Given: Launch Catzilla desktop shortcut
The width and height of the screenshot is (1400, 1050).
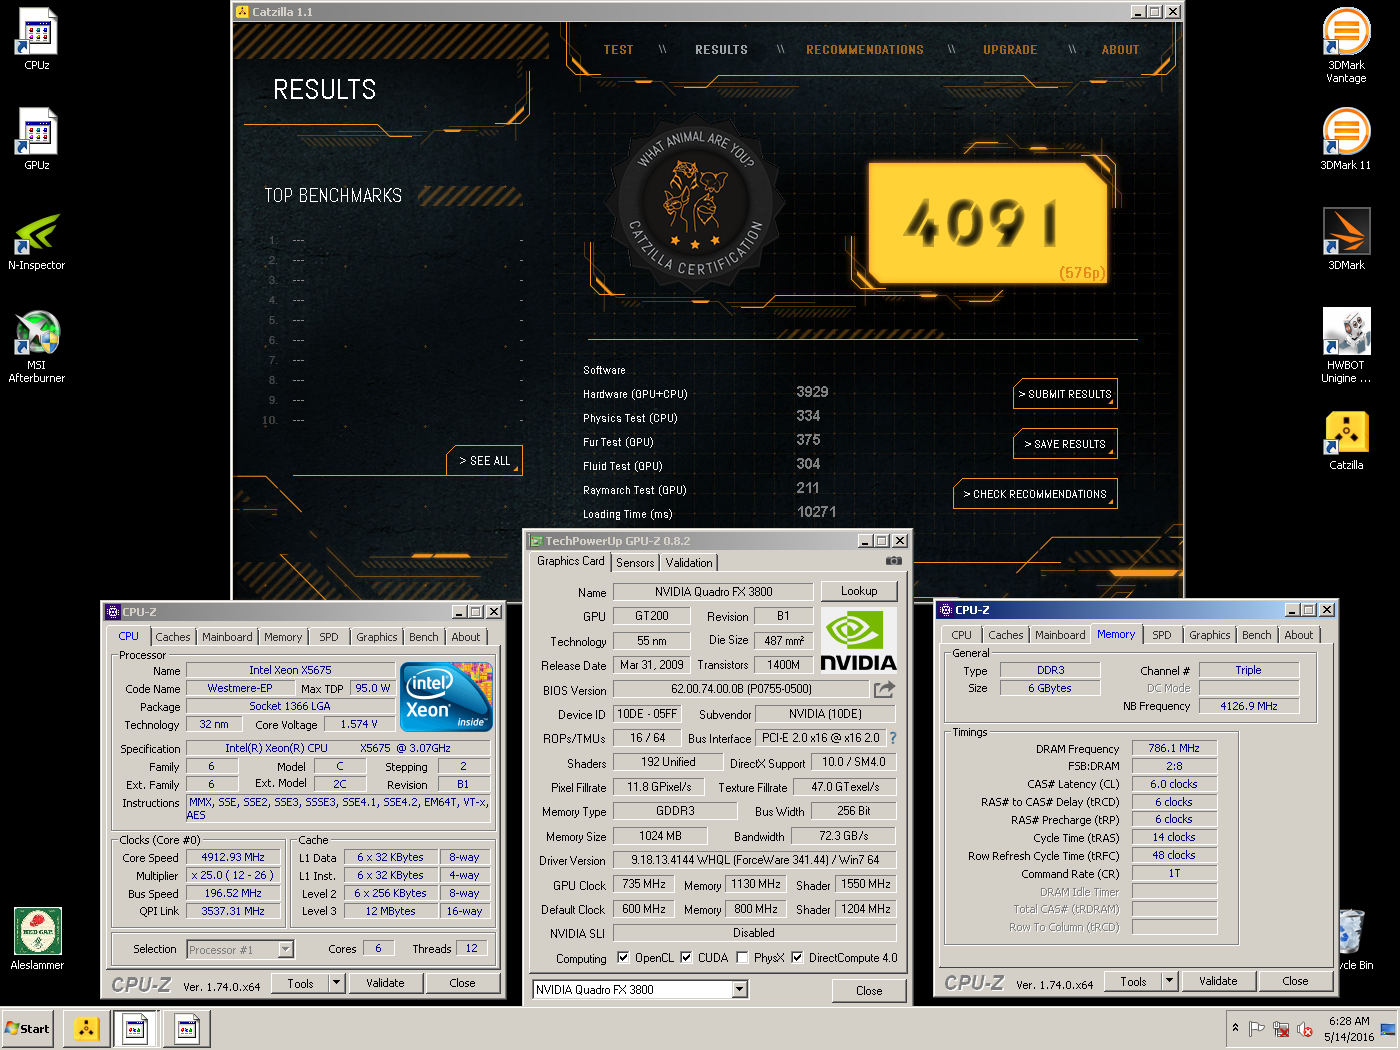Looking at the screenshot, I should (x=1346, y=440).
